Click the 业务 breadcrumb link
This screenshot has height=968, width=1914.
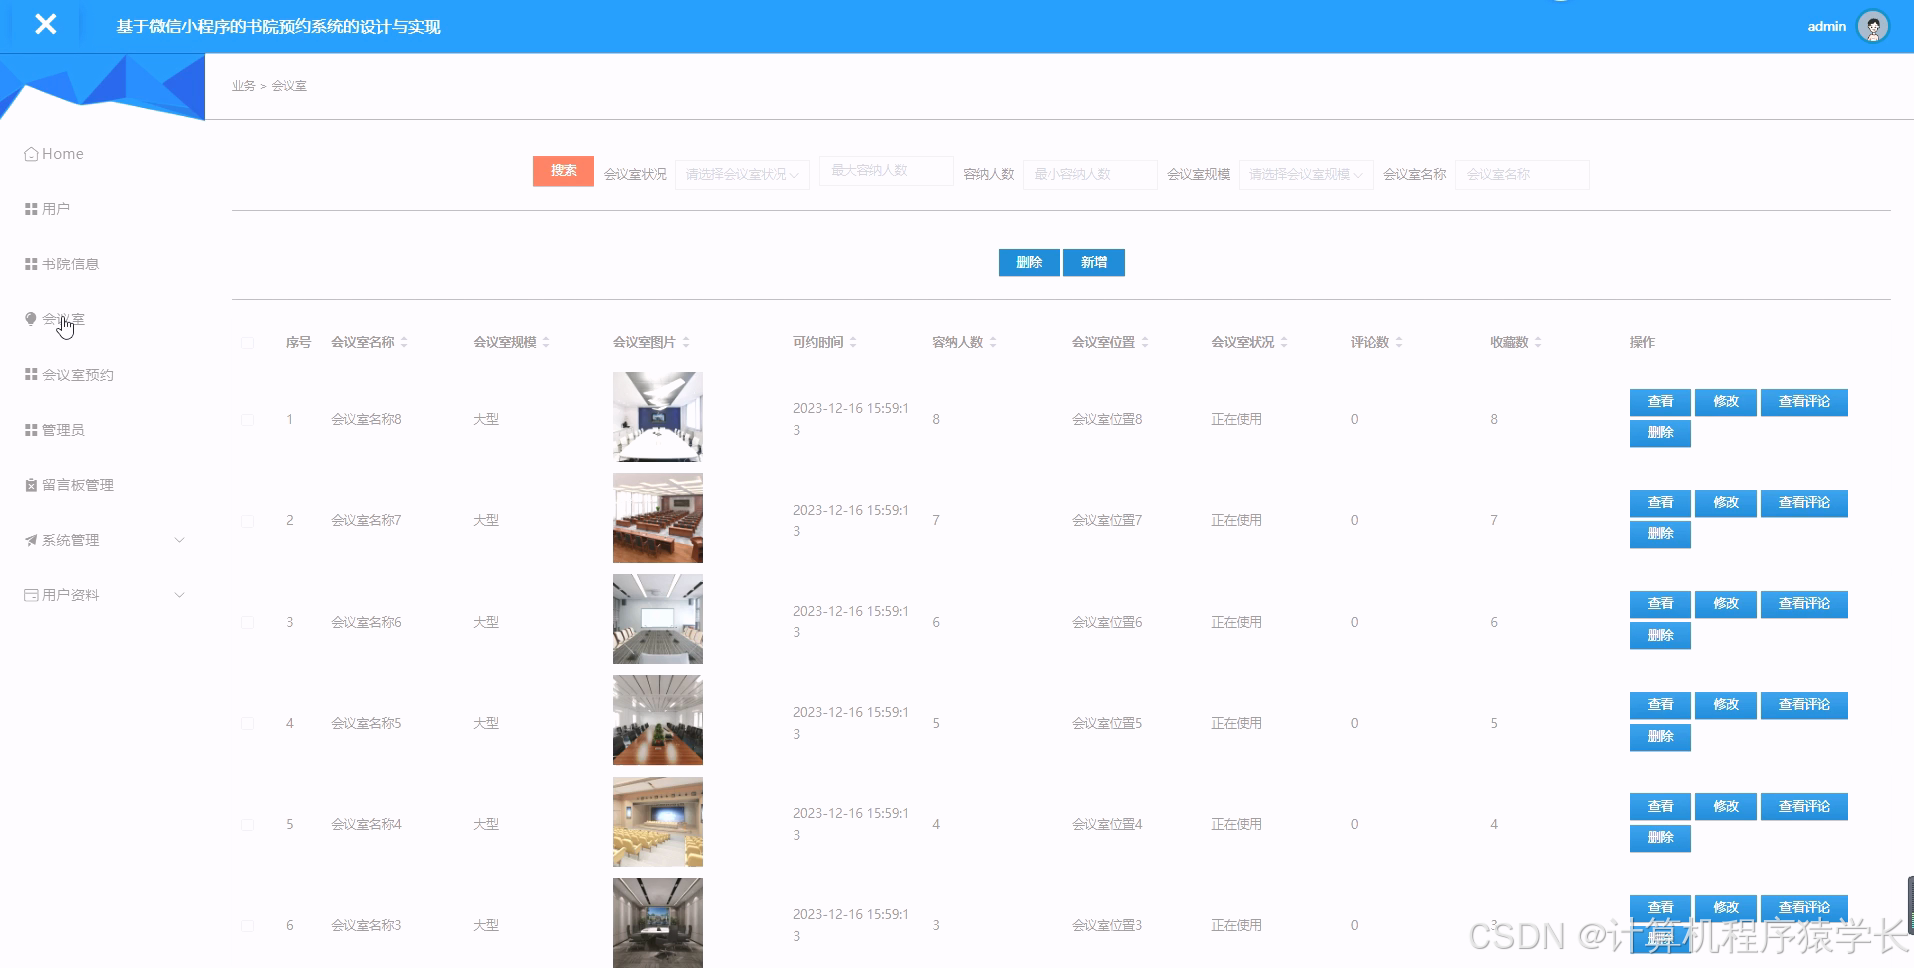(x=241, y=86)
